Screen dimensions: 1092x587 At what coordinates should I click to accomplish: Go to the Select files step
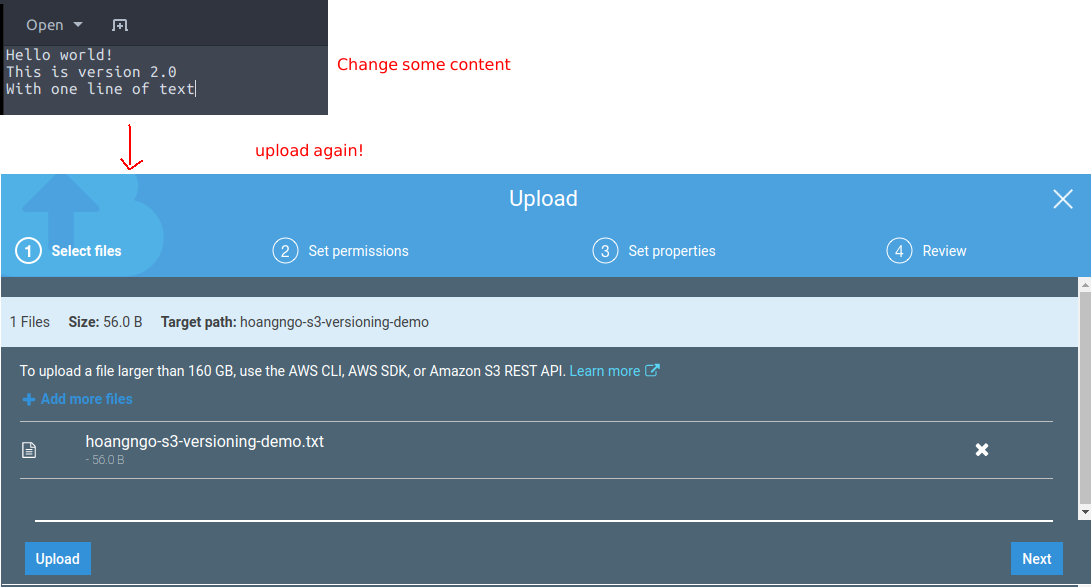click(x=86, y=251)
